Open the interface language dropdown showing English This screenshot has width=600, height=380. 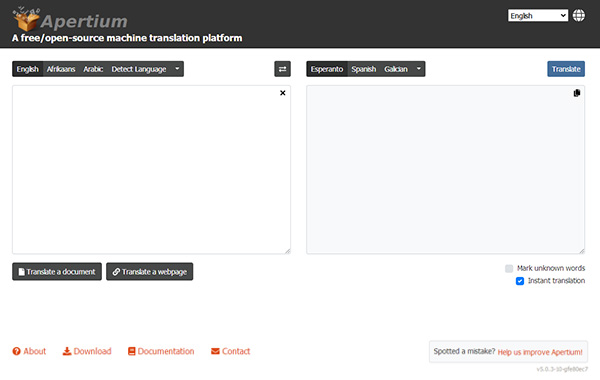pyautogui.click(x=538, y=16)
